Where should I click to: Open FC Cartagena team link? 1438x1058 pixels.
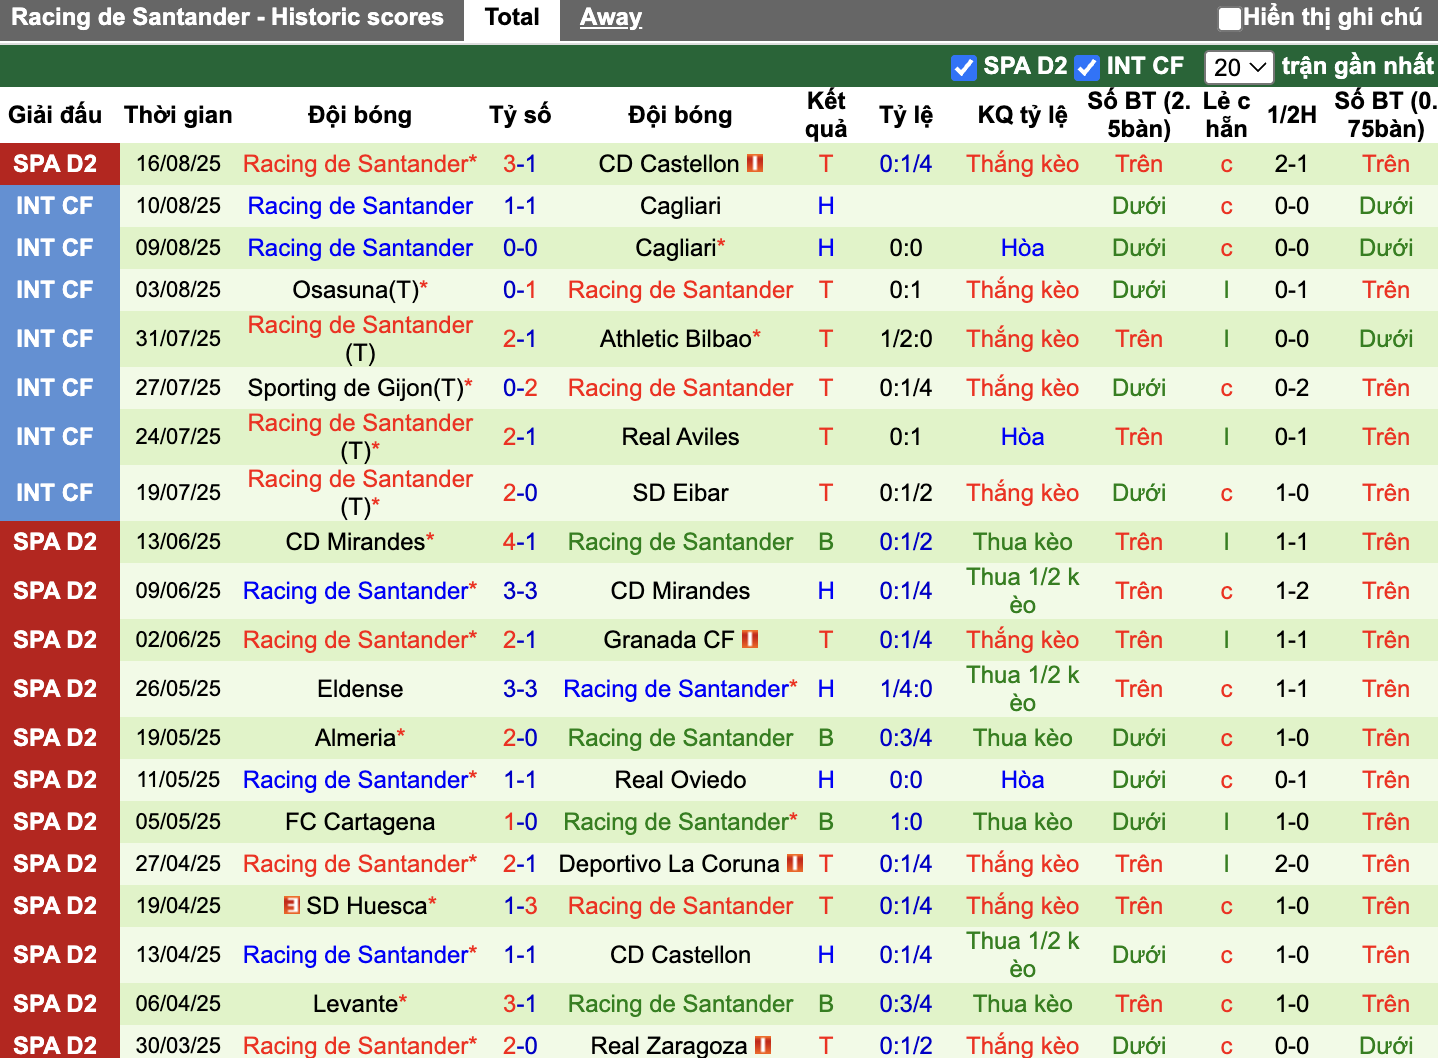pyautogui.click(x=360, y=822)
